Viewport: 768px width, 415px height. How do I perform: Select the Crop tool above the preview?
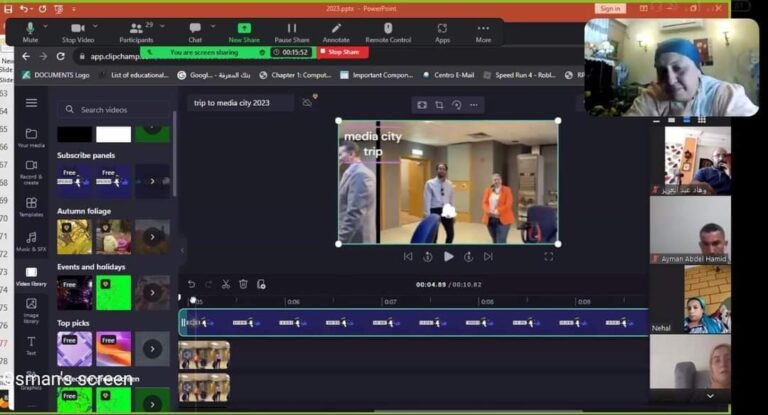pyautogui.click(x=439, y=104)
